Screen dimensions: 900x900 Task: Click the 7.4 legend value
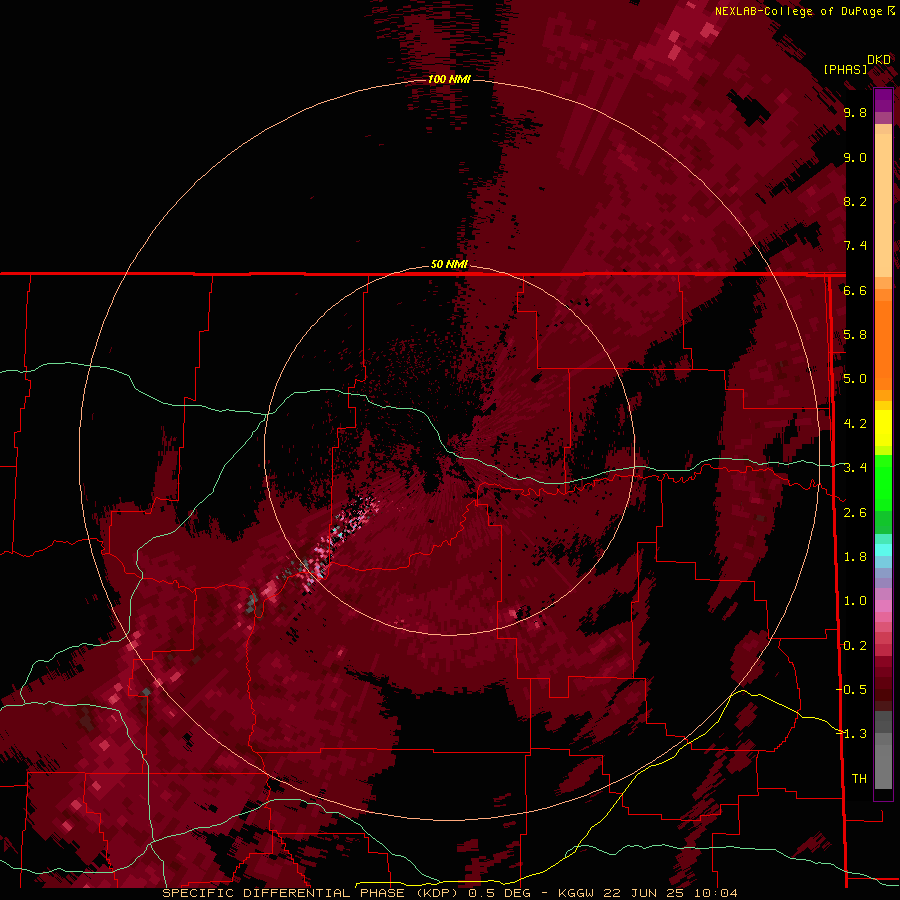click(855, 246)
